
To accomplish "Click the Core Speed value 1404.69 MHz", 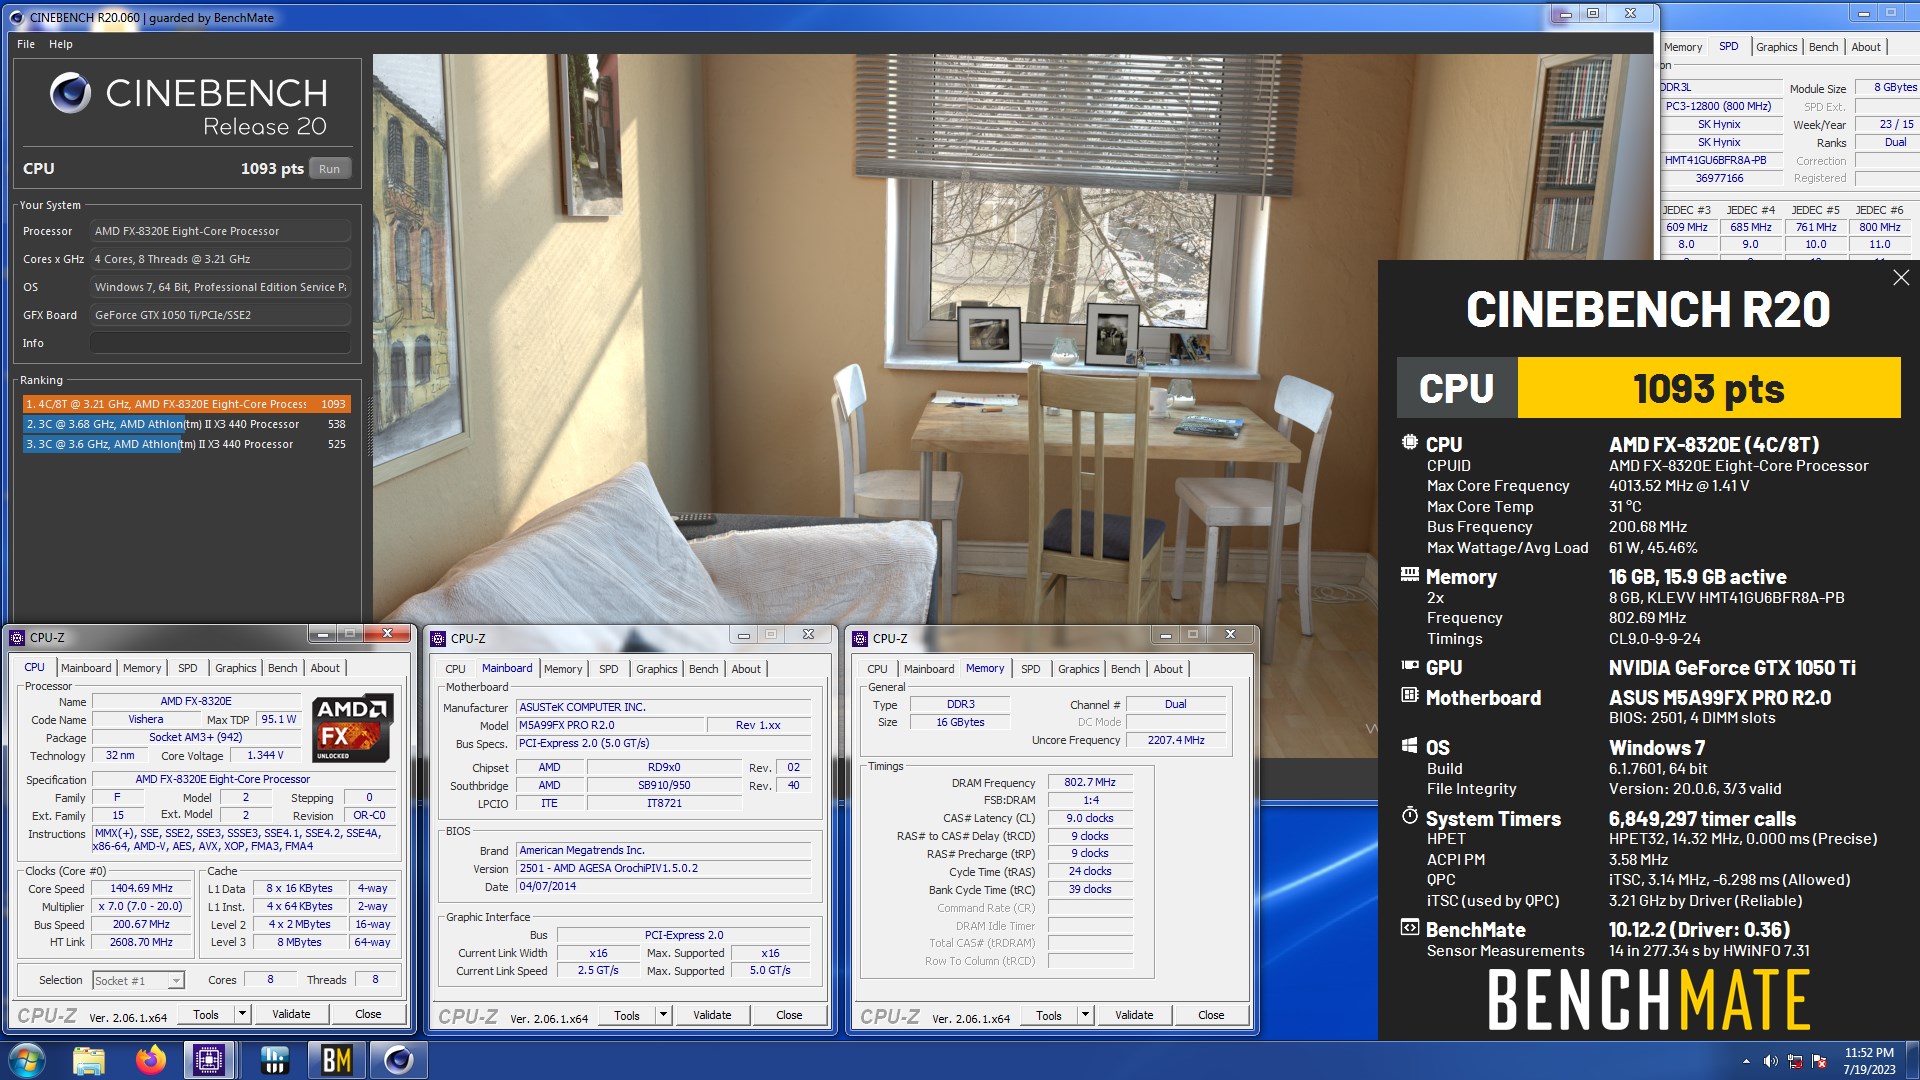I will point(141,888).
